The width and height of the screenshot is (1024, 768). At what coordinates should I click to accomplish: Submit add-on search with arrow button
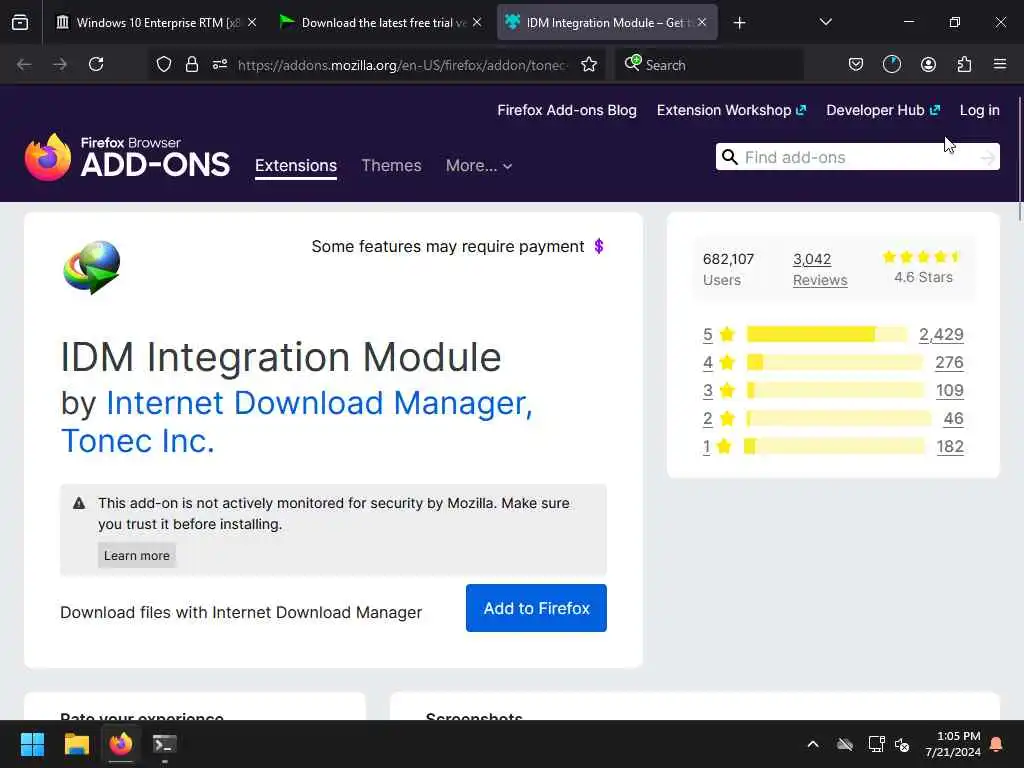point(987,157)
